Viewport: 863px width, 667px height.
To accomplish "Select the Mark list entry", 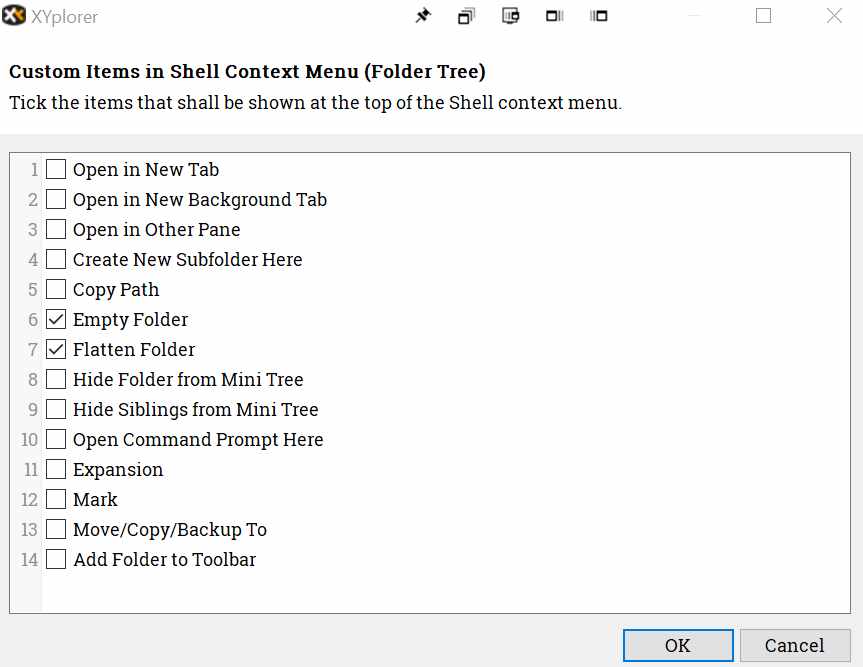I will [x=95, y=500].
